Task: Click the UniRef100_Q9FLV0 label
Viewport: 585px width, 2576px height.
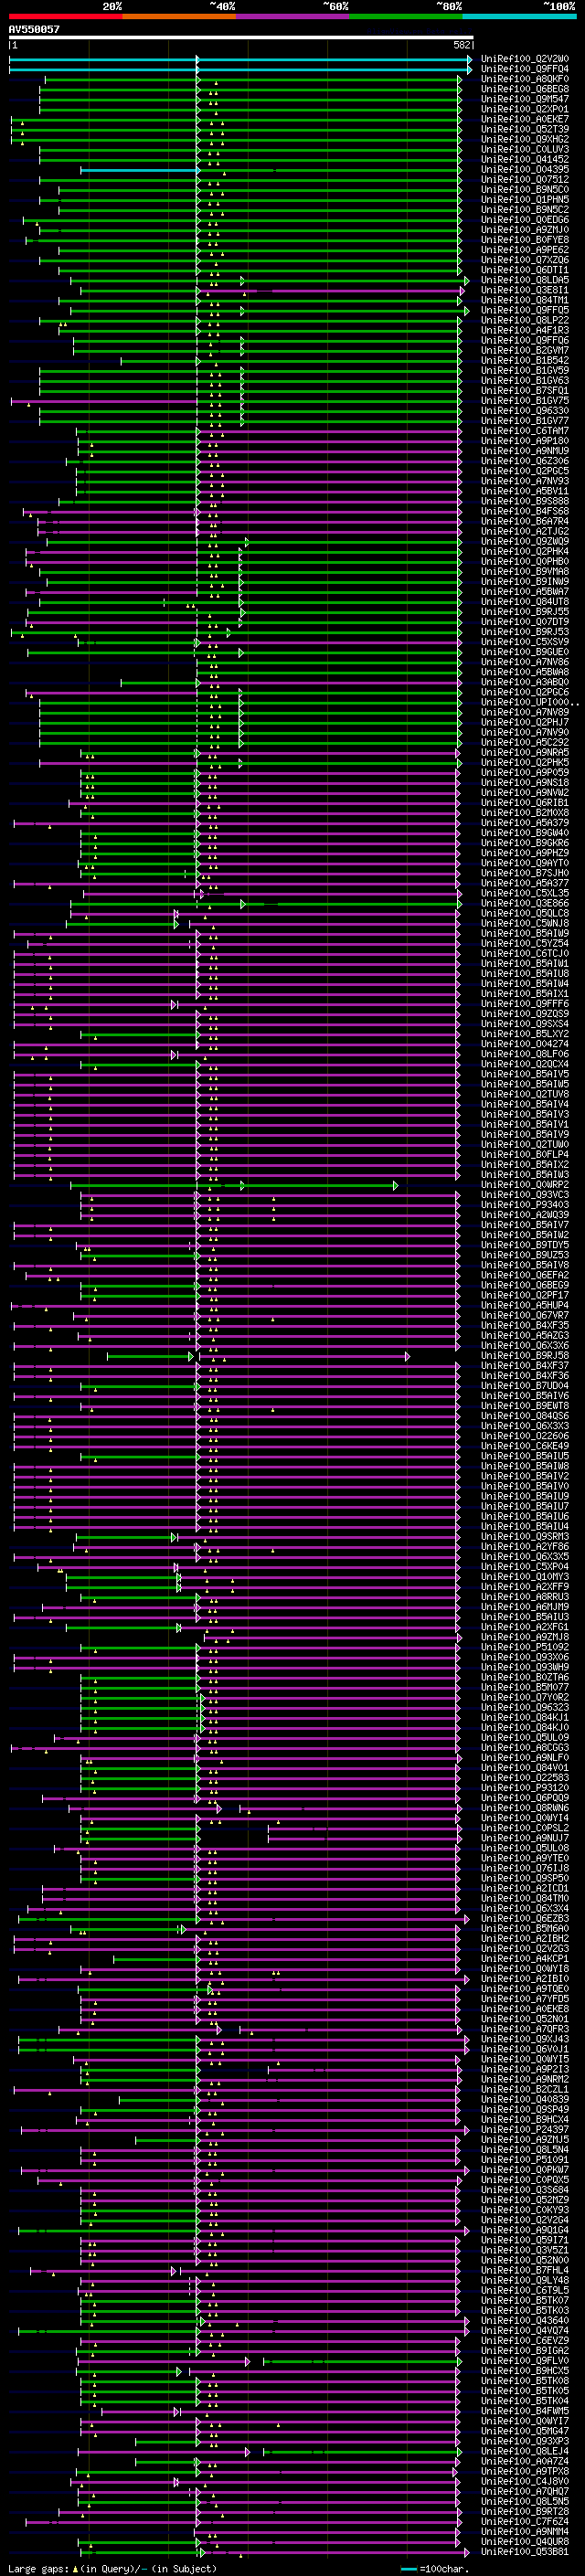Action: pos(525,2360)
